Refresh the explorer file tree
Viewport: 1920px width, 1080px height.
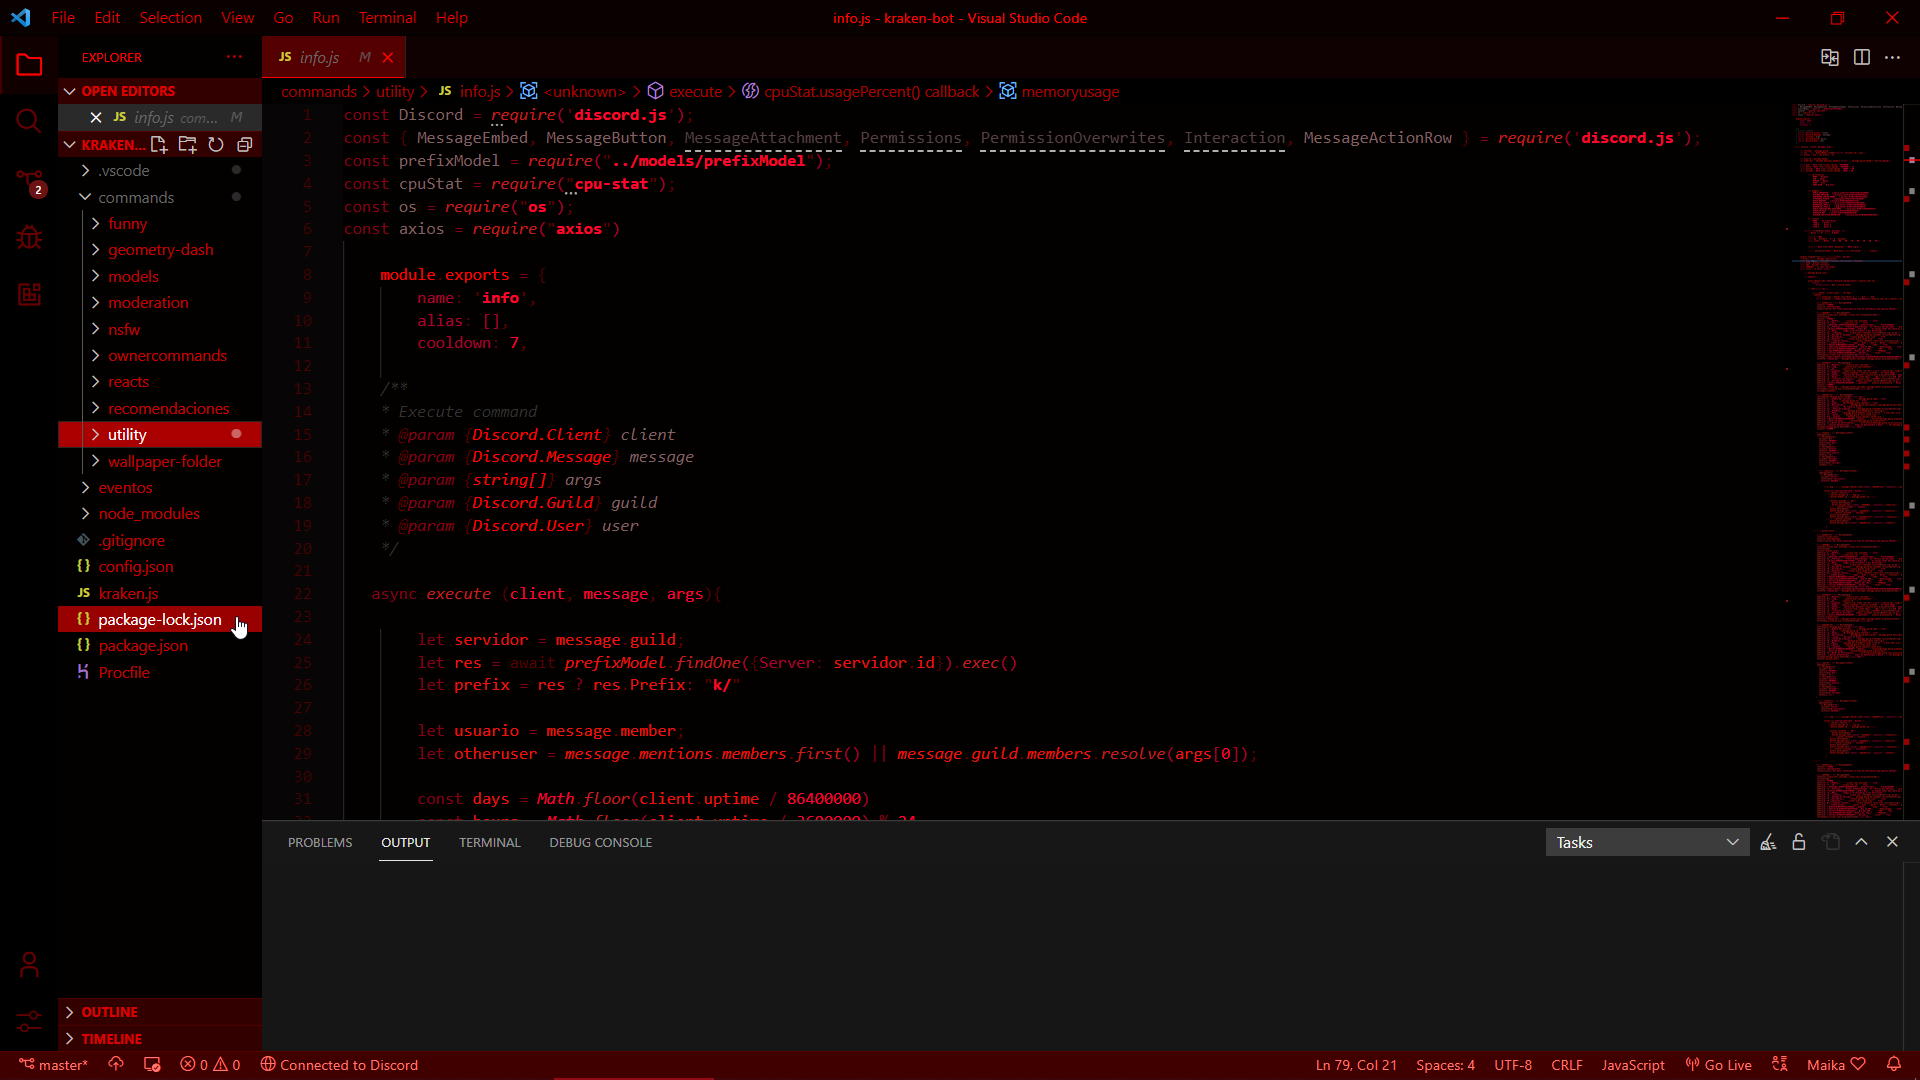pos(216,145)
